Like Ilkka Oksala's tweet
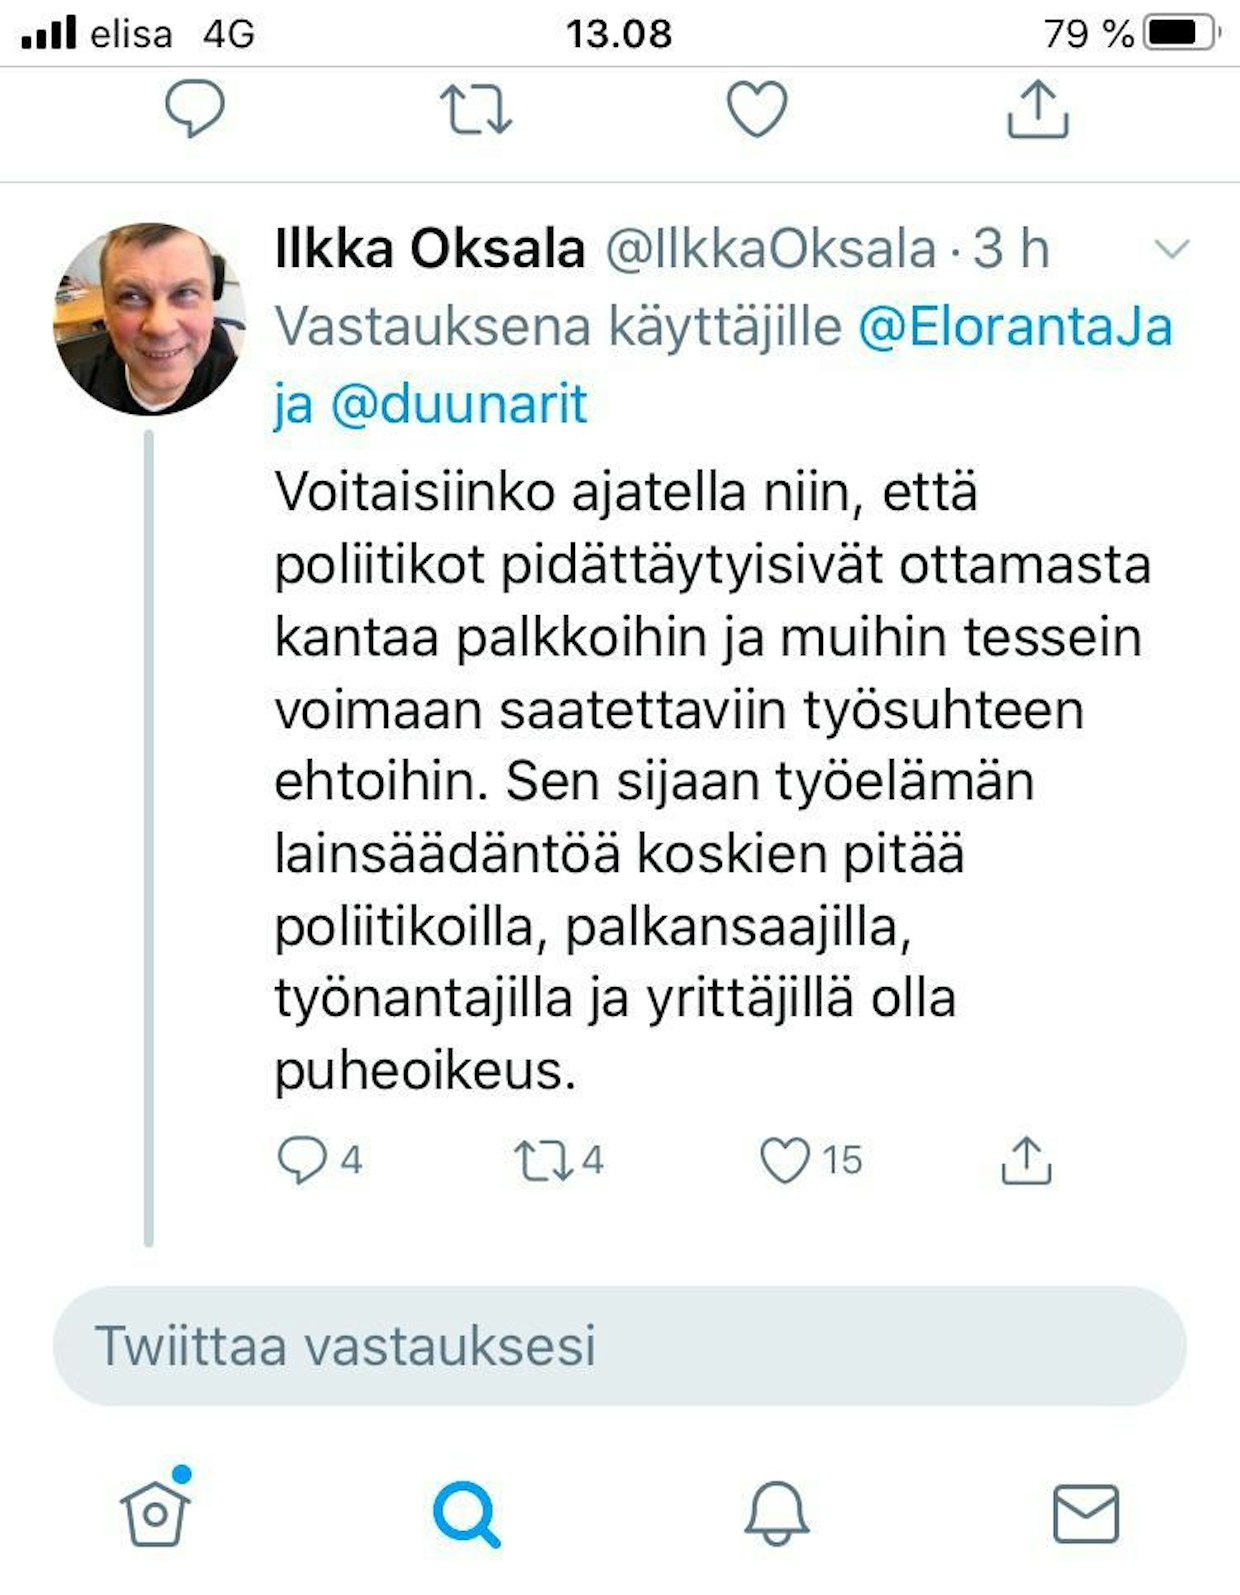 (785, 1160)
